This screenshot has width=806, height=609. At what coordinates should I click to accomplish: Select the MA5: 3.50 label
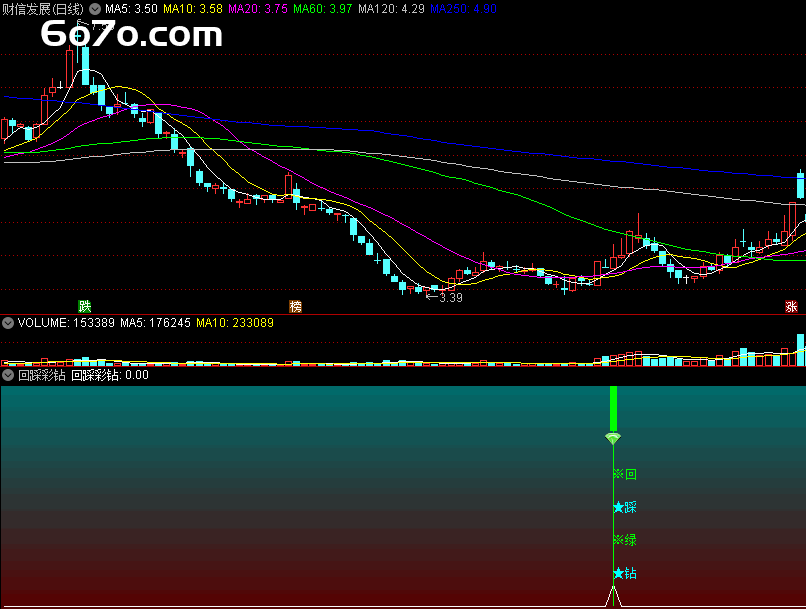[131, 9]
